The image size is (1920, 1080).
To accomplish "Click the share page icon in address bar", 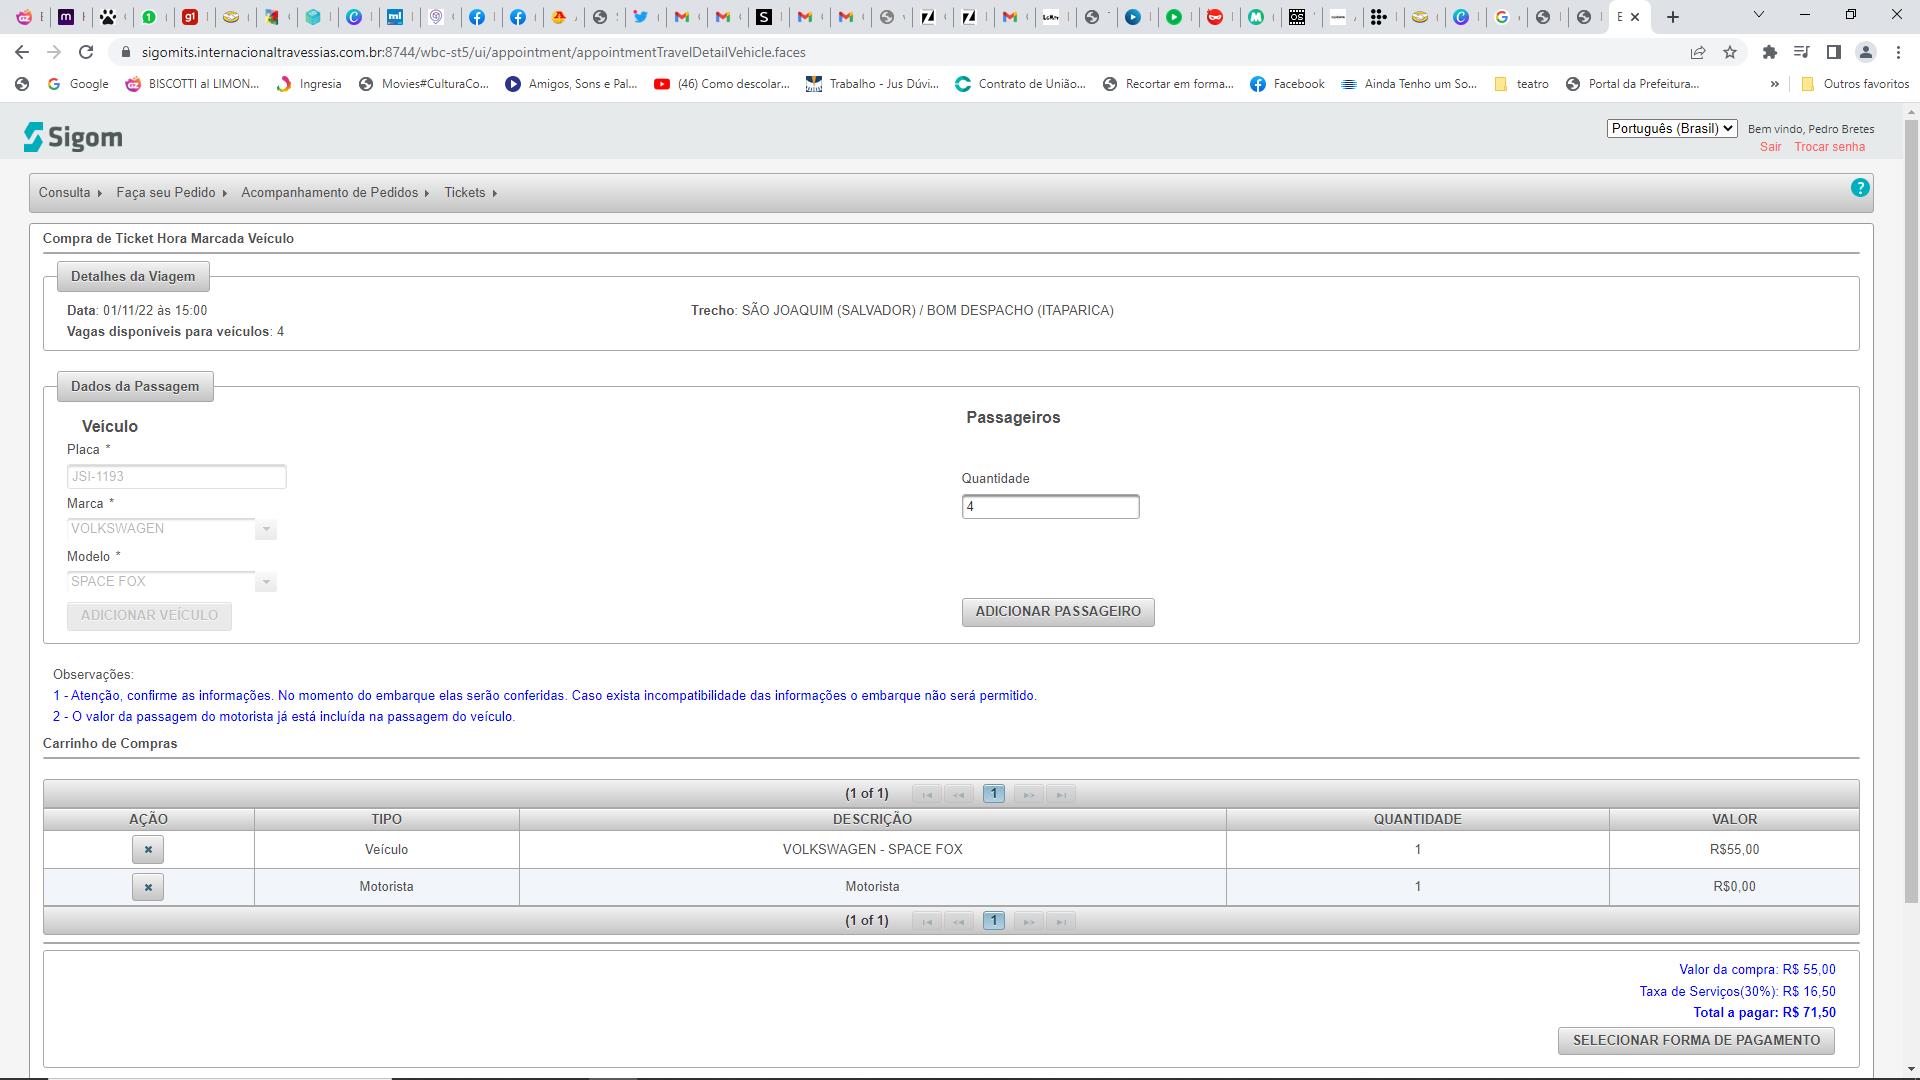I will point(1698,52).
